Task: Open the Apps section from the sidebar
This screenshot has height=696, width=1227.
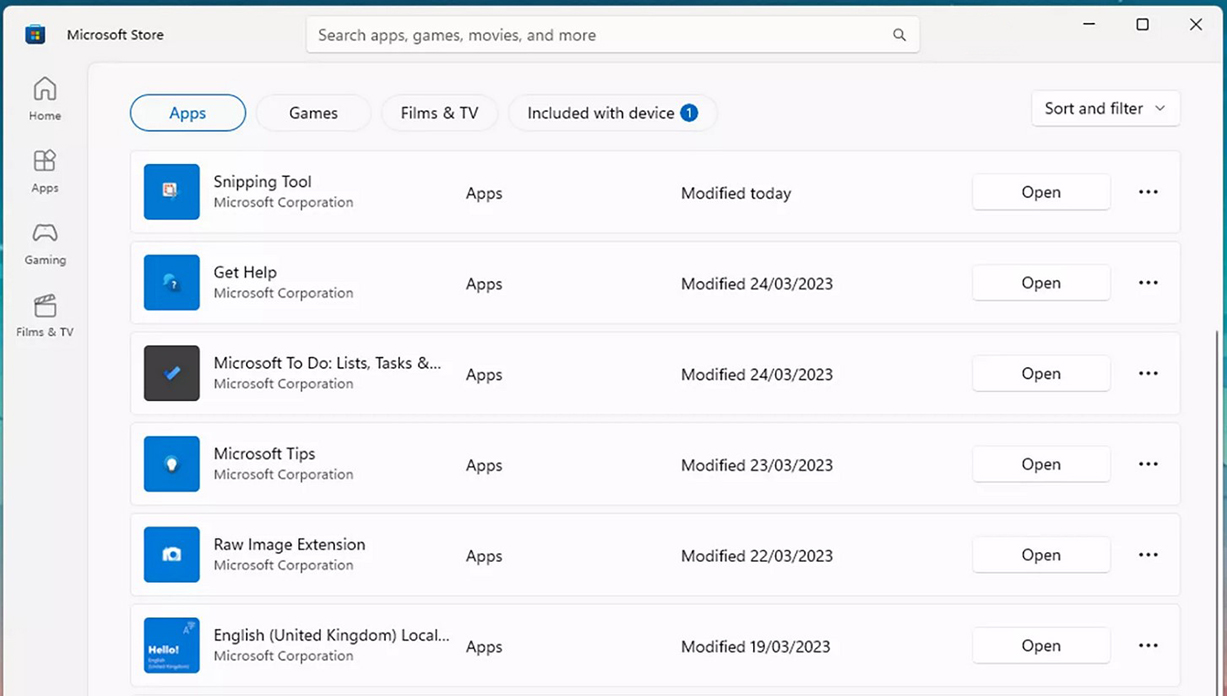Action: point(44,170)
